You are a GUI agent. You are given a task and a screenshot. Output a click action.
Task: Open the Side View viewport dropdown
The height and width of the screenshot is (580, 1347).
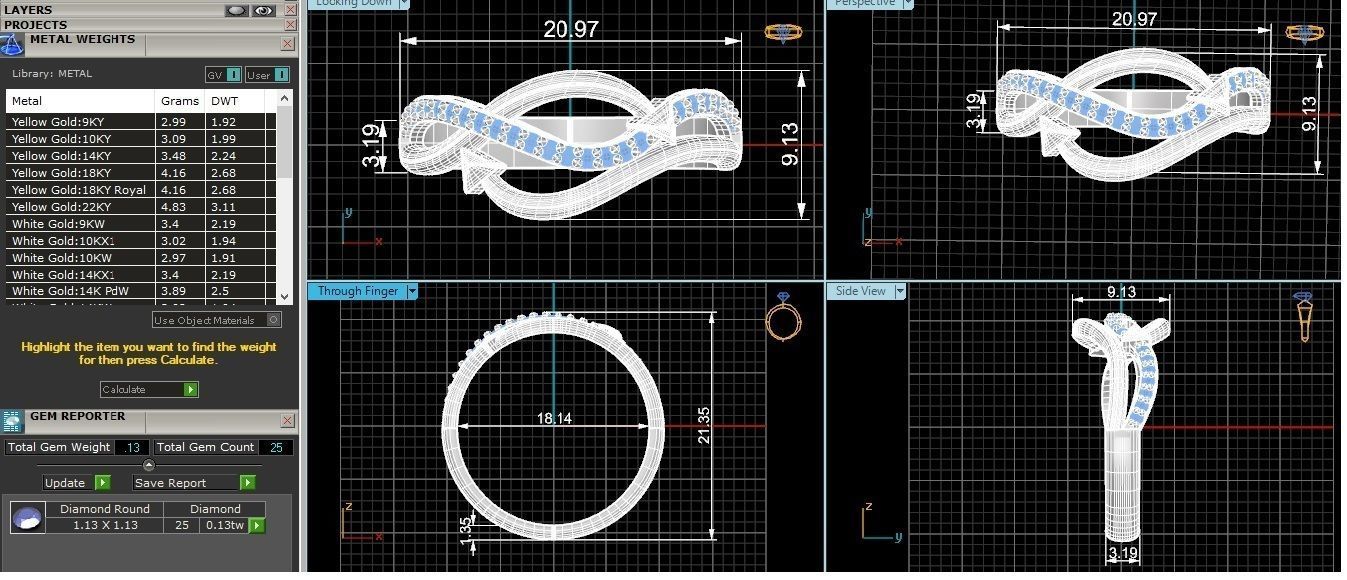tap(900, 291)
